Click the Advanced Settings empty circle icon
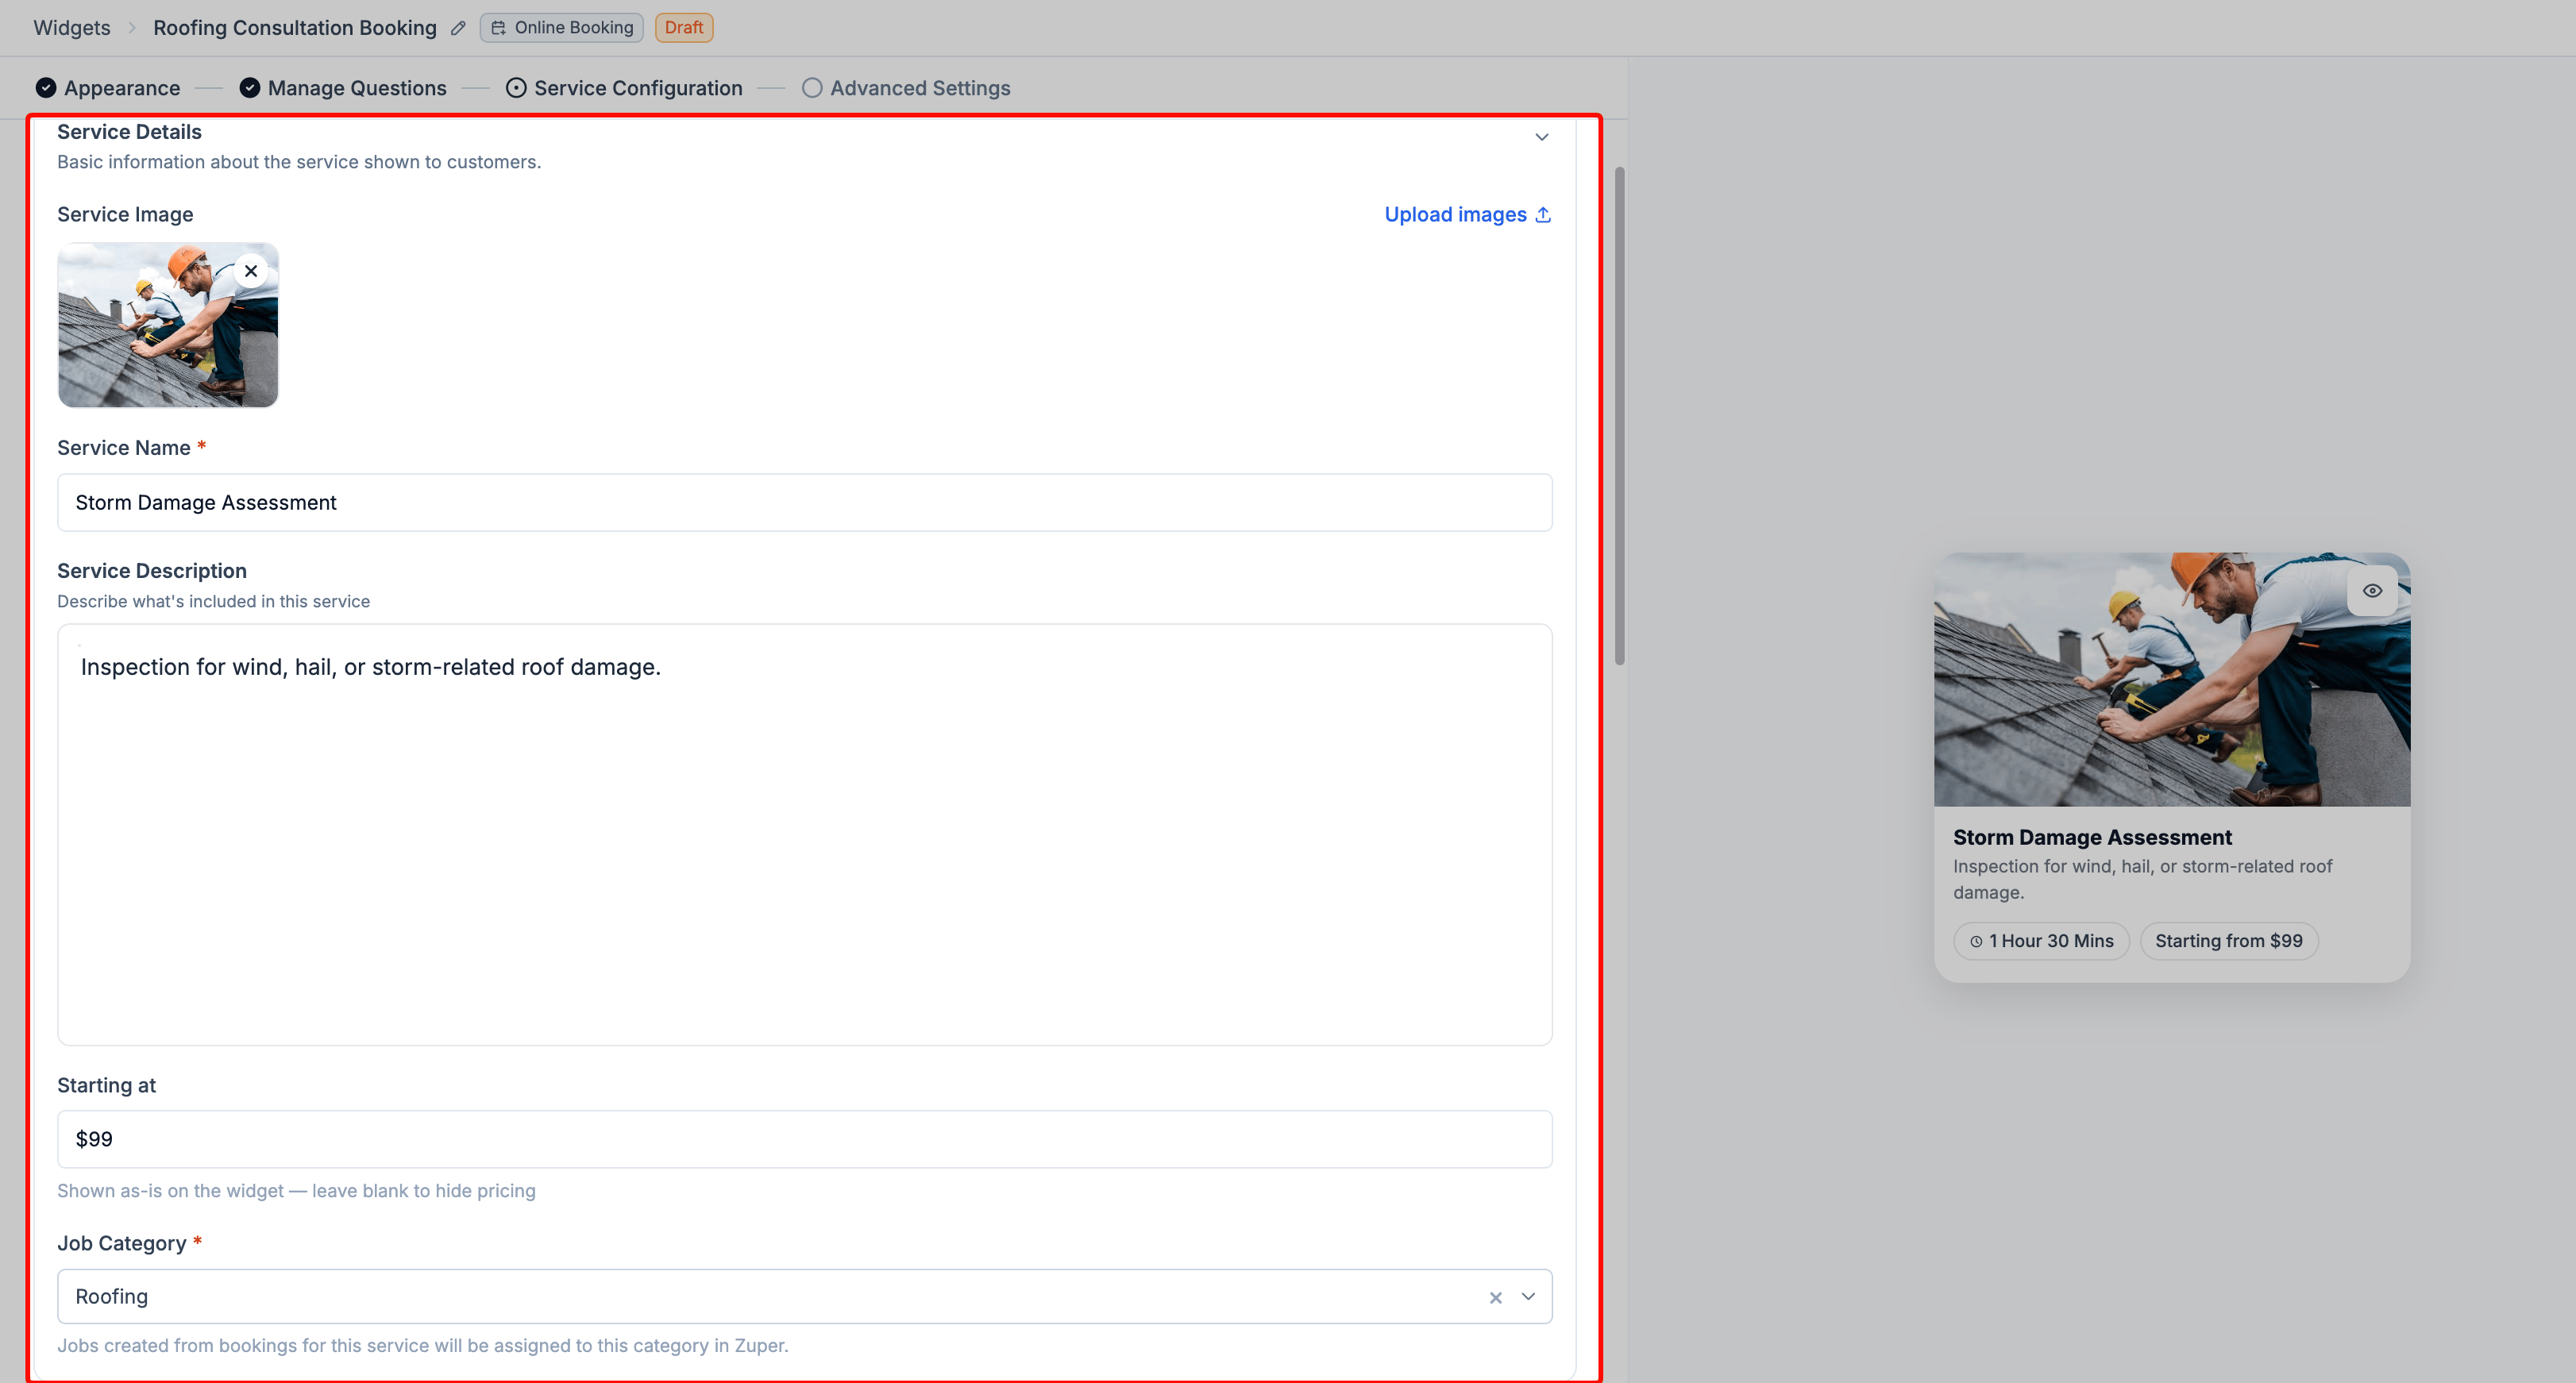2576x1383 pixels. [812, 88]
